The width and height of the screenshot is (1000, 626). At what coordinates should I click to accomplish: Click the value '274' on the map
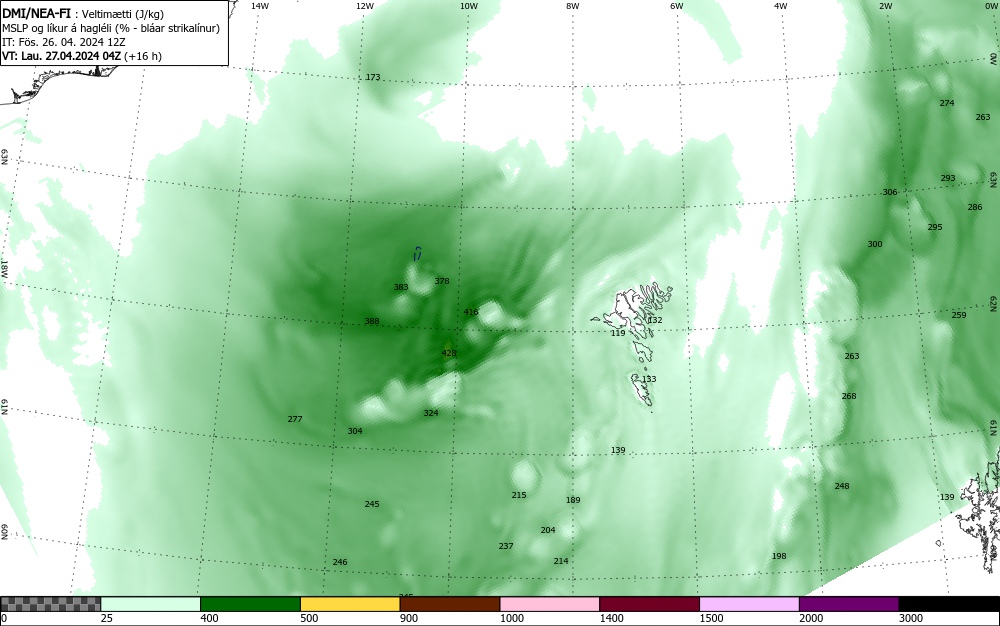(x=947, y=103)
